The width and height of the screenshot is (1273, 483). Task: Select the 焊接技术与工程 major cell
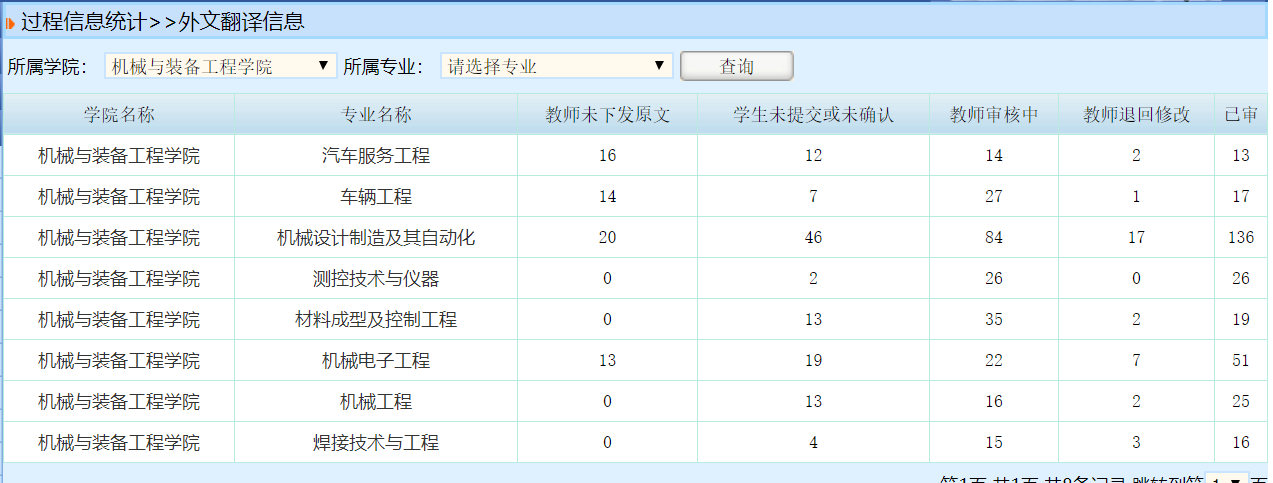pos(376,443)
